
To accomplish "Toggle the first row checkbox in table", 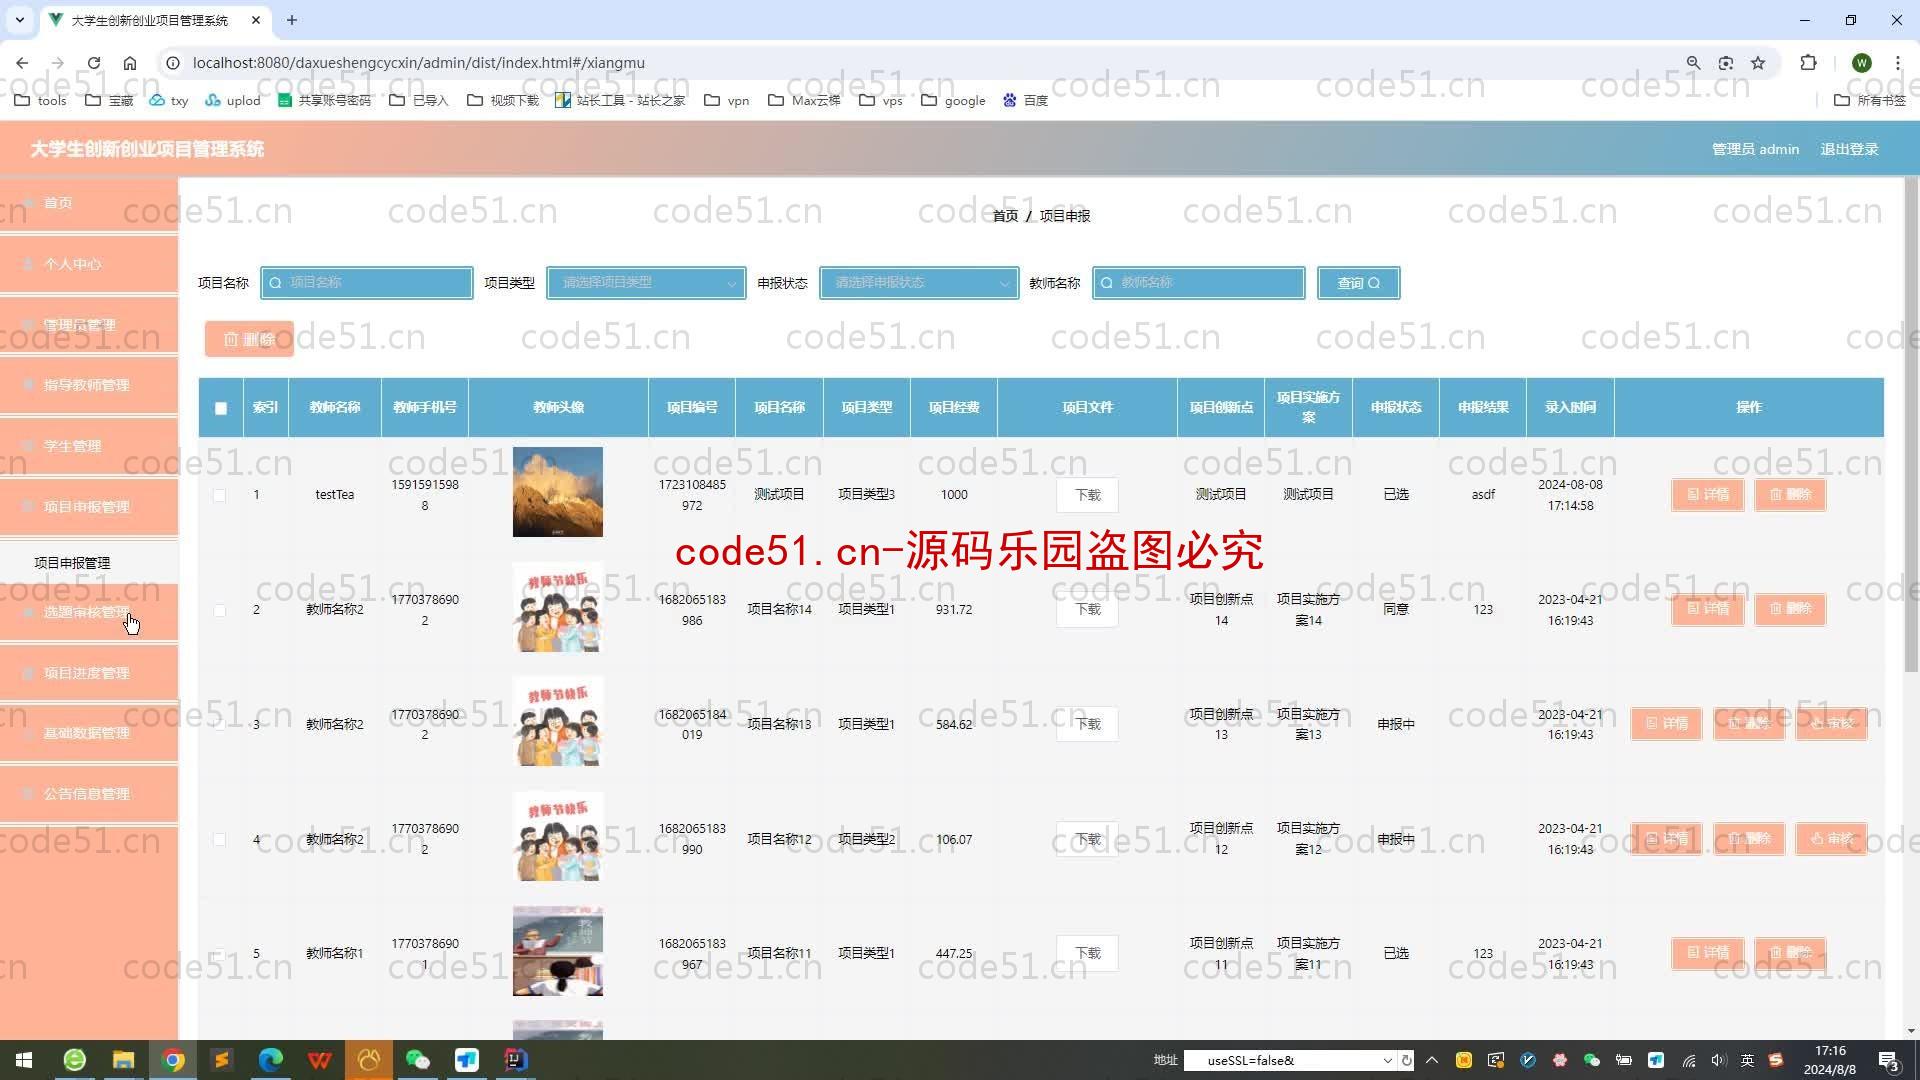I will coord(219,495).
